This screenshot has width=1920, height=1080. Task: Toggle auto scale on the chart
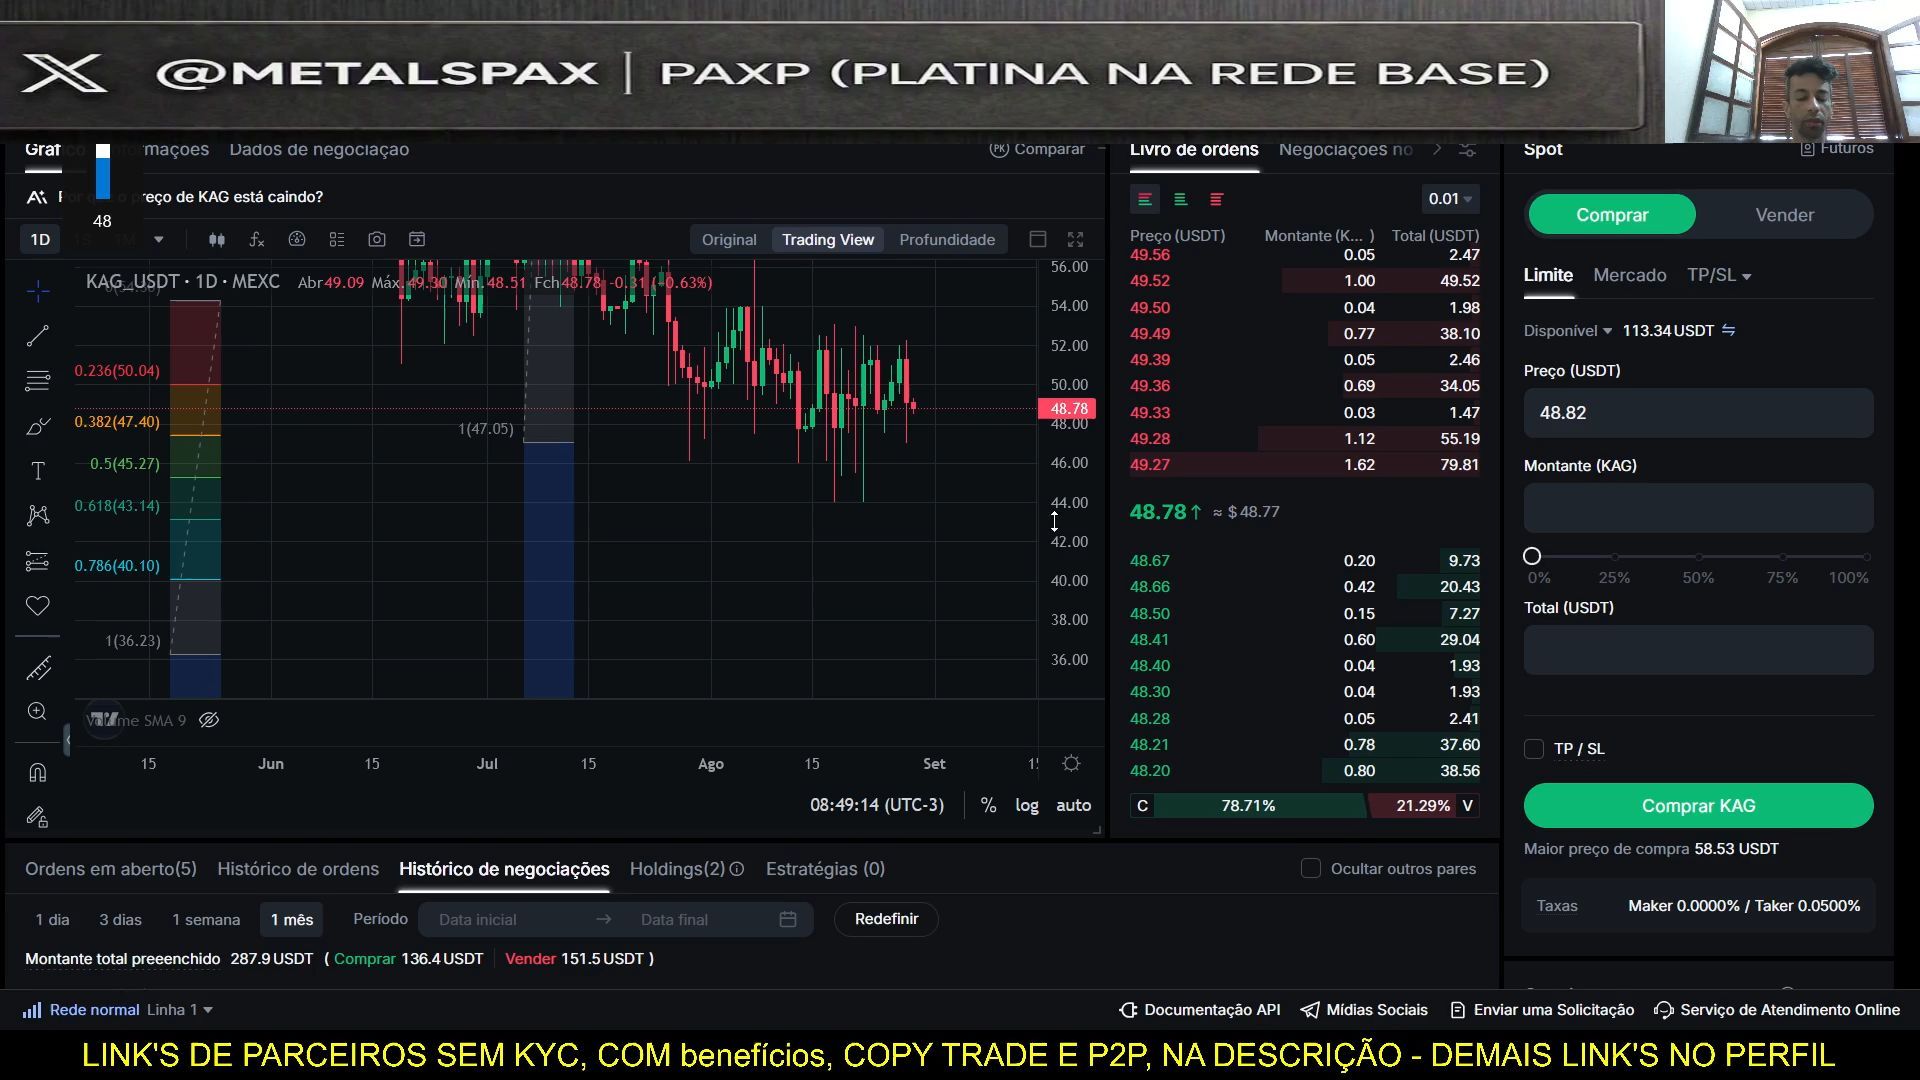tap(1074, 806)
